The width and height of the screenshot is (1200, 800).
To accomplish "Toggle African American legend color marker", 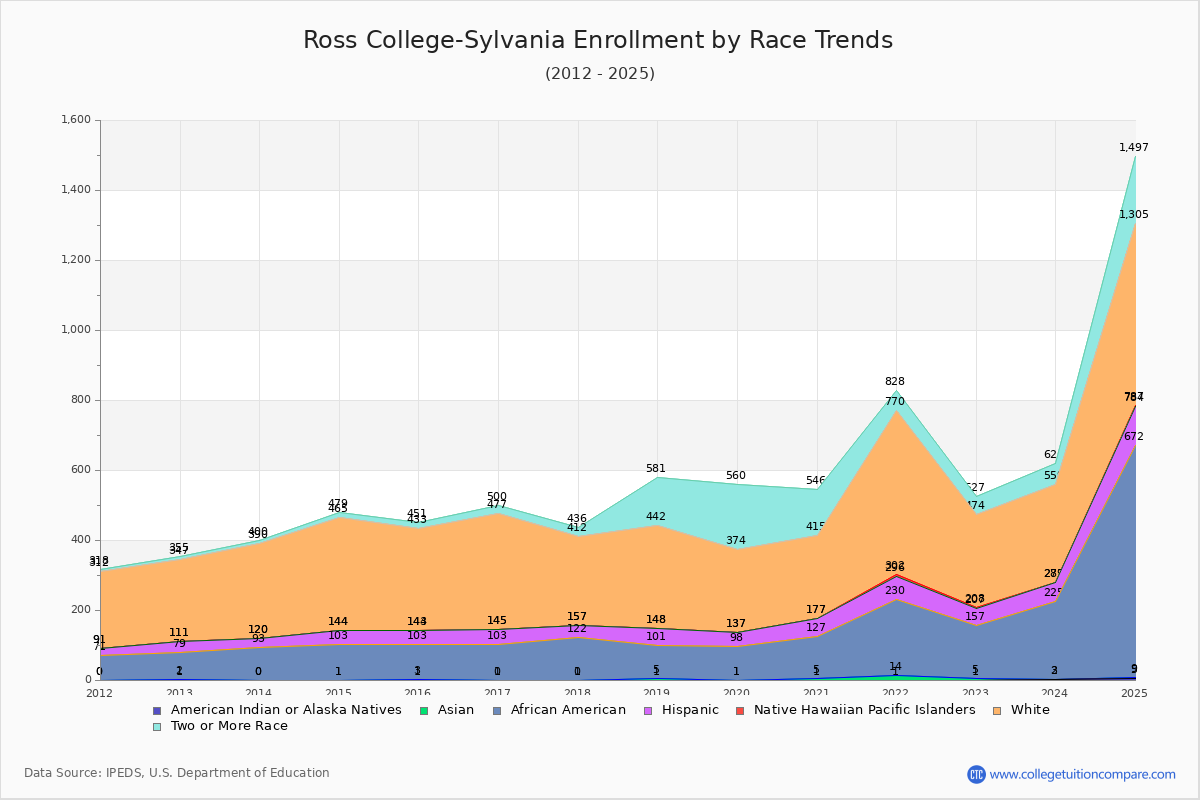I will (x=496, y=710).
